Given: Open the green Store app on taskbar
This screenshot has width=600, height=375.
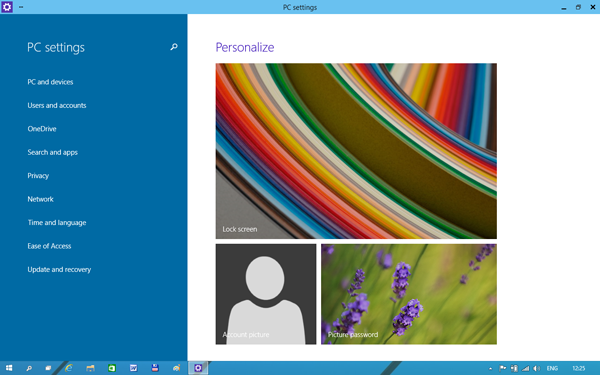Looking at the screenshot, I should tap(112, 368).
